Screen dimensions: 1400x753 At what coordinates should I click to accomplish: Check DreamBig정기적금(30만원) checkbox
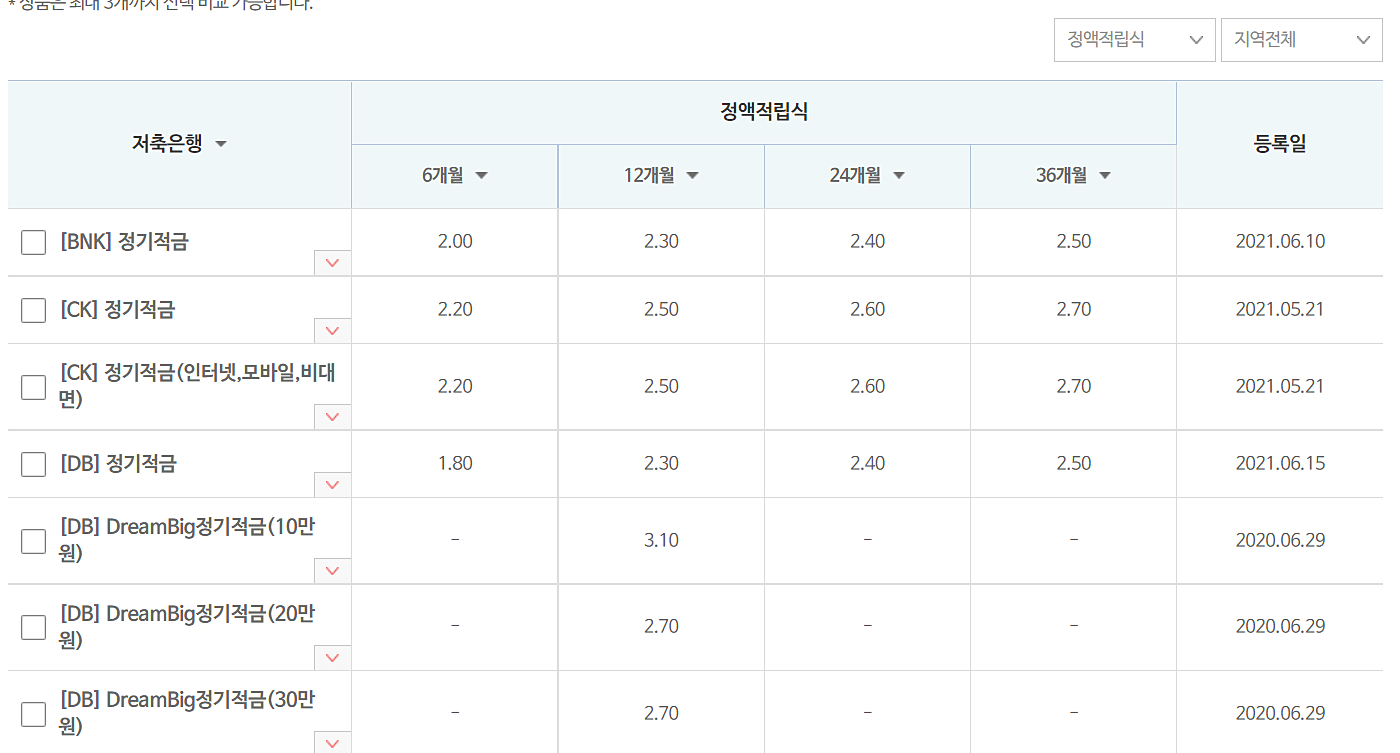33,714
